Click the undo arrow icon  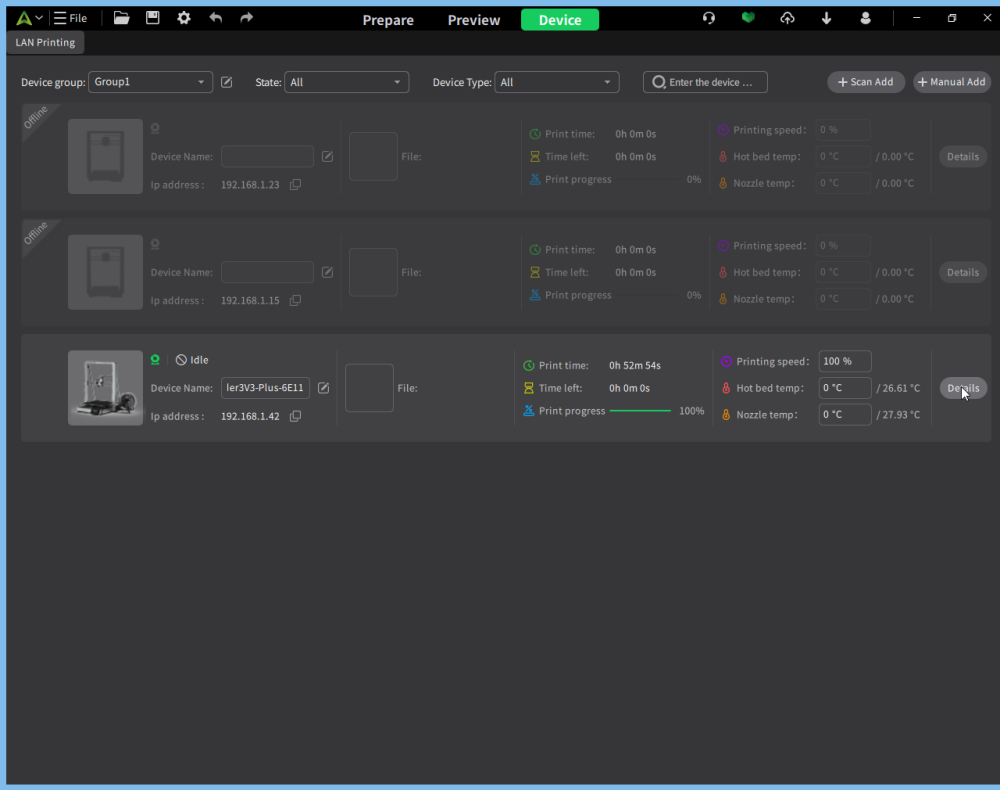click(x=216, y=18)
